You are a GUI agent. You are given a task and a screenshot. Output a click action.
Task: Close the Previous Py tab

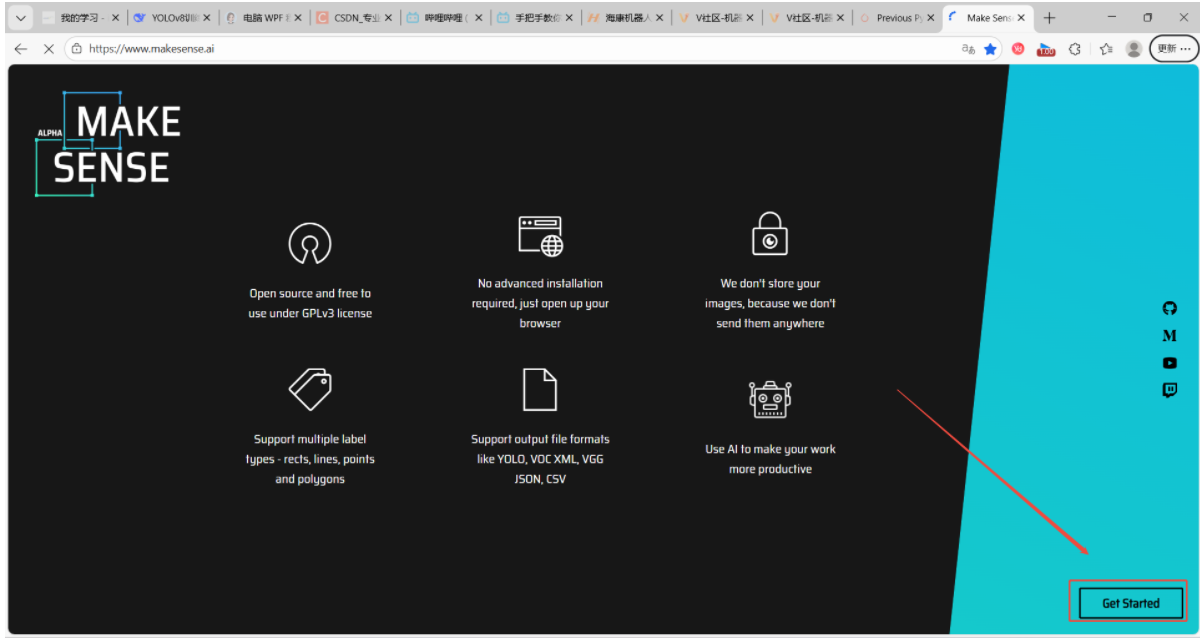click(931, 18)
